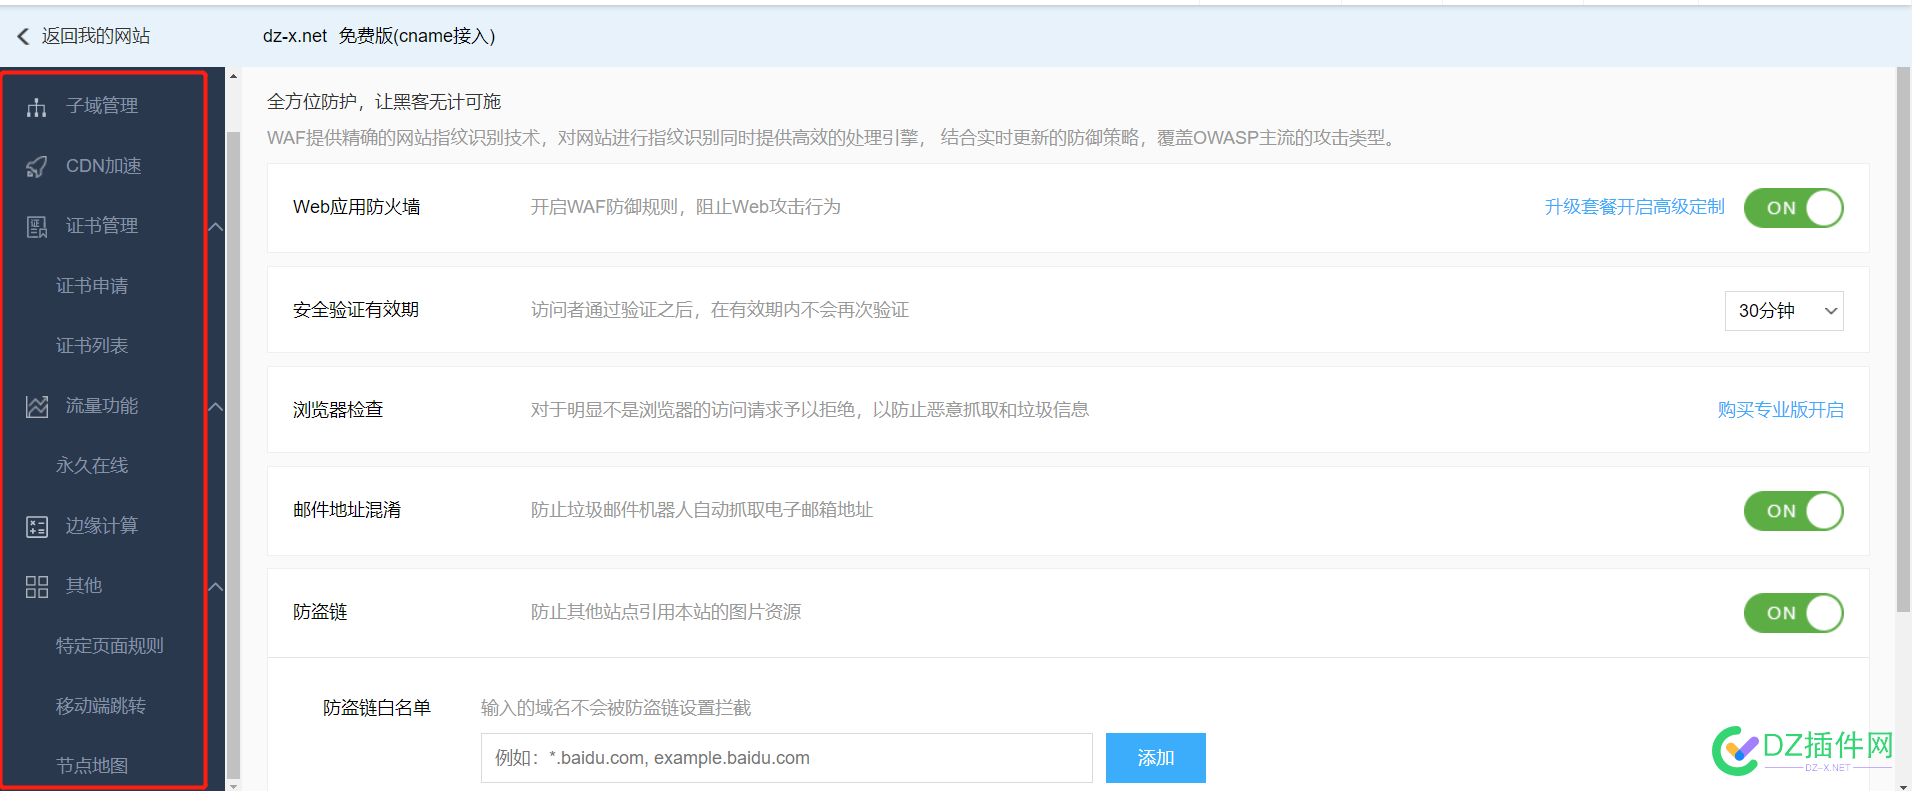Viewport: 1912px width, 791px height.
Task: Click the sidebar scroll up arrow
Action: coord(234,76)
